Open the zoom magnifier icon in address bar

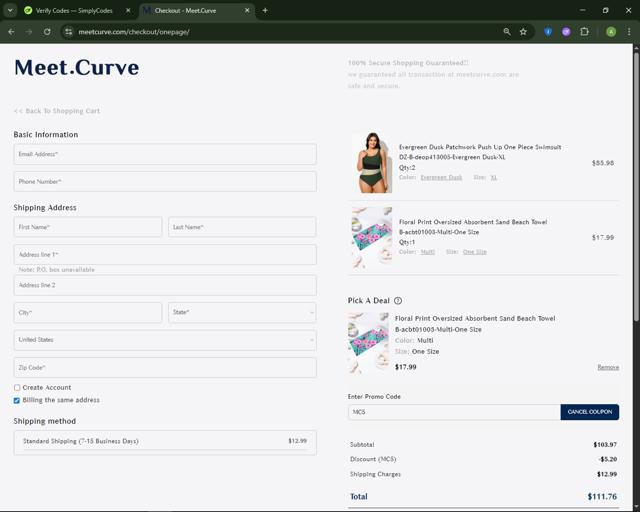(x=507, y=32)
